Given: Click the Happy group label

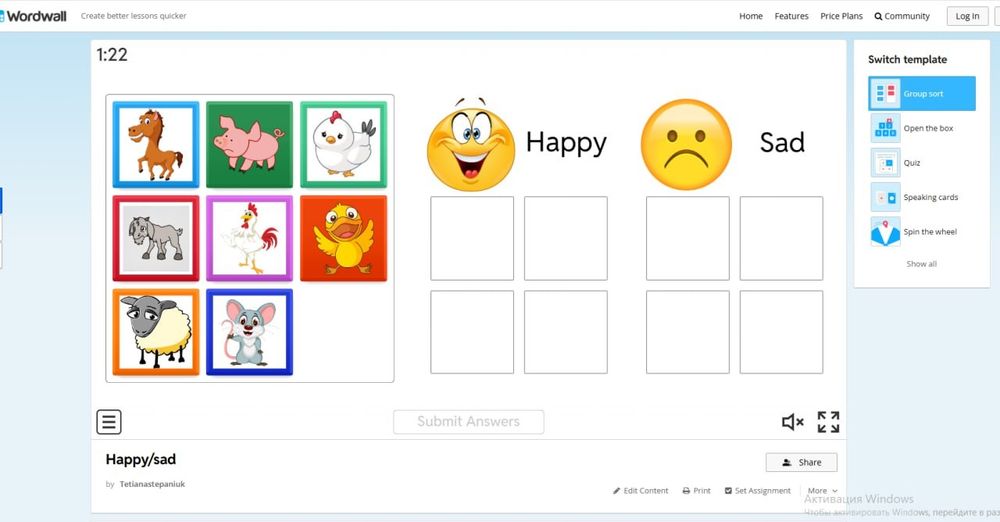Looking at the screenshot, I should pyautogui.click(x=566, y=143).
